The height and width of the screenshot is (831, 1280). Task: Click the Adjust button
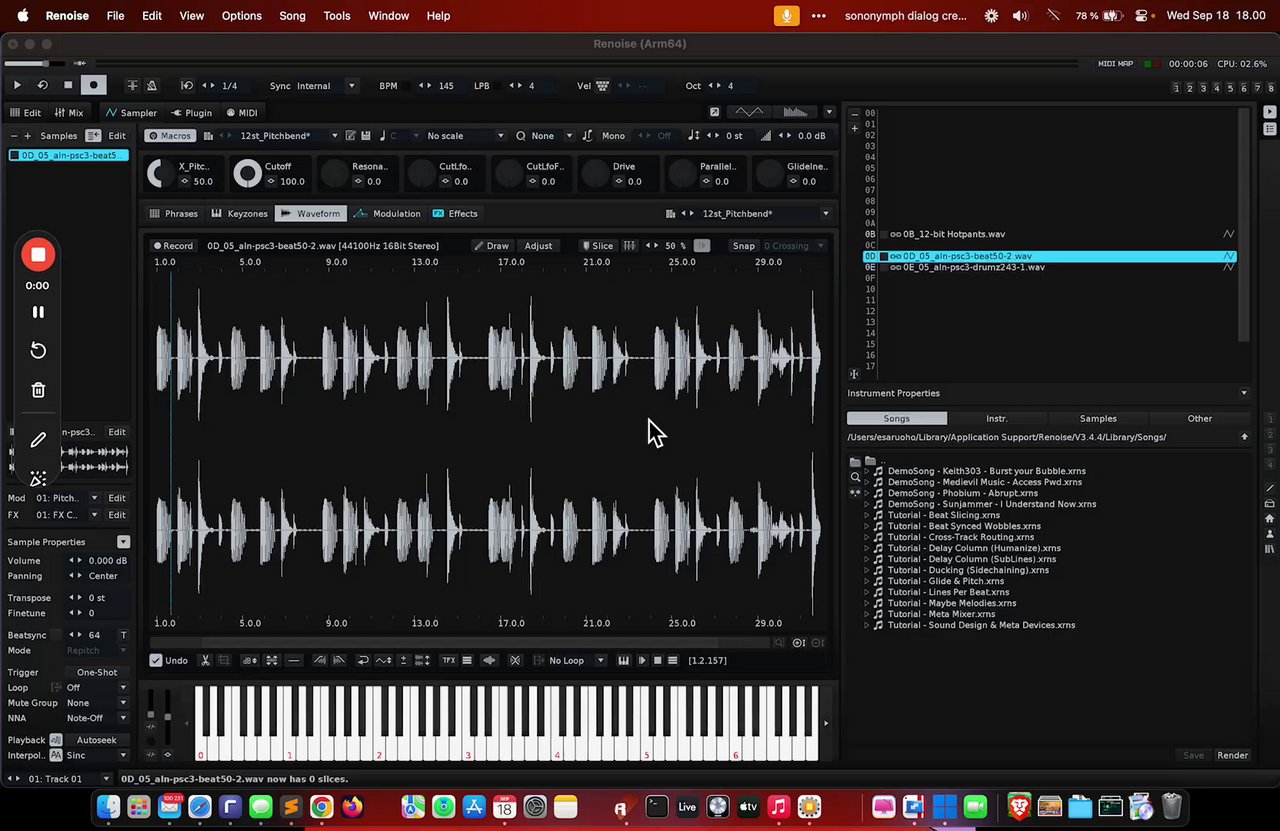[538, 246]
